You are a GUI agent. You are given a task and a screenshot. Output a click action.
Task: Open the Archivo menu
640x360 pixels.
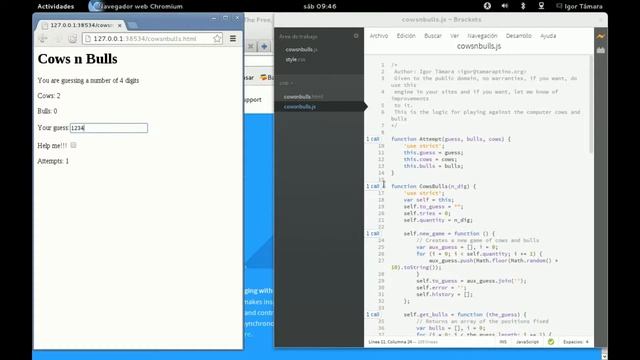click(379, 36)
